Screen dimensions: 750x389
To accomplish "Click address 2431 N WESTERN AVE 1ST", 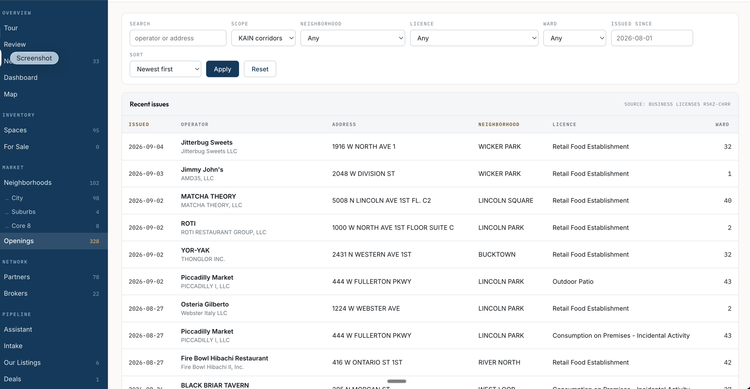I will tap(372, 255).
